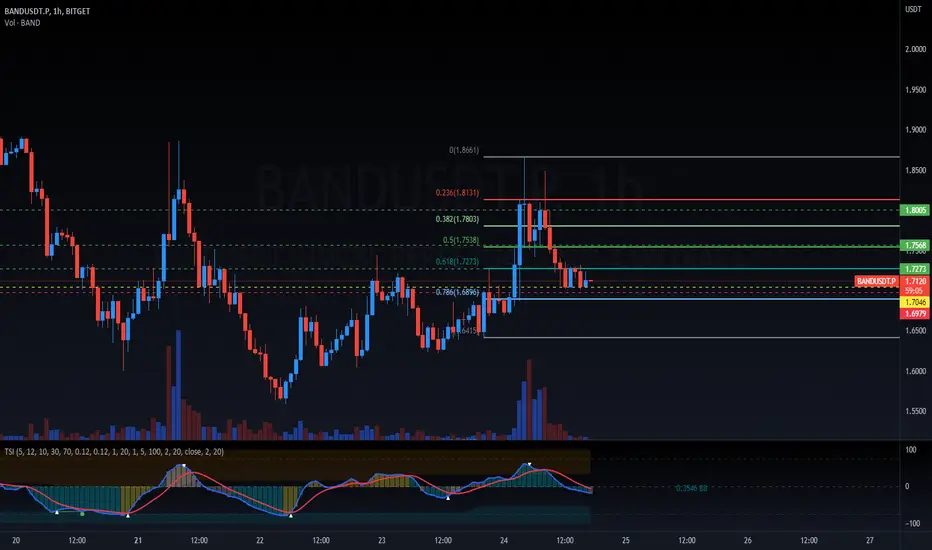Click the green 1.8005 price tag
Image resolution: width=932 pixels, height=550 pixels.
tap(915, 210)
